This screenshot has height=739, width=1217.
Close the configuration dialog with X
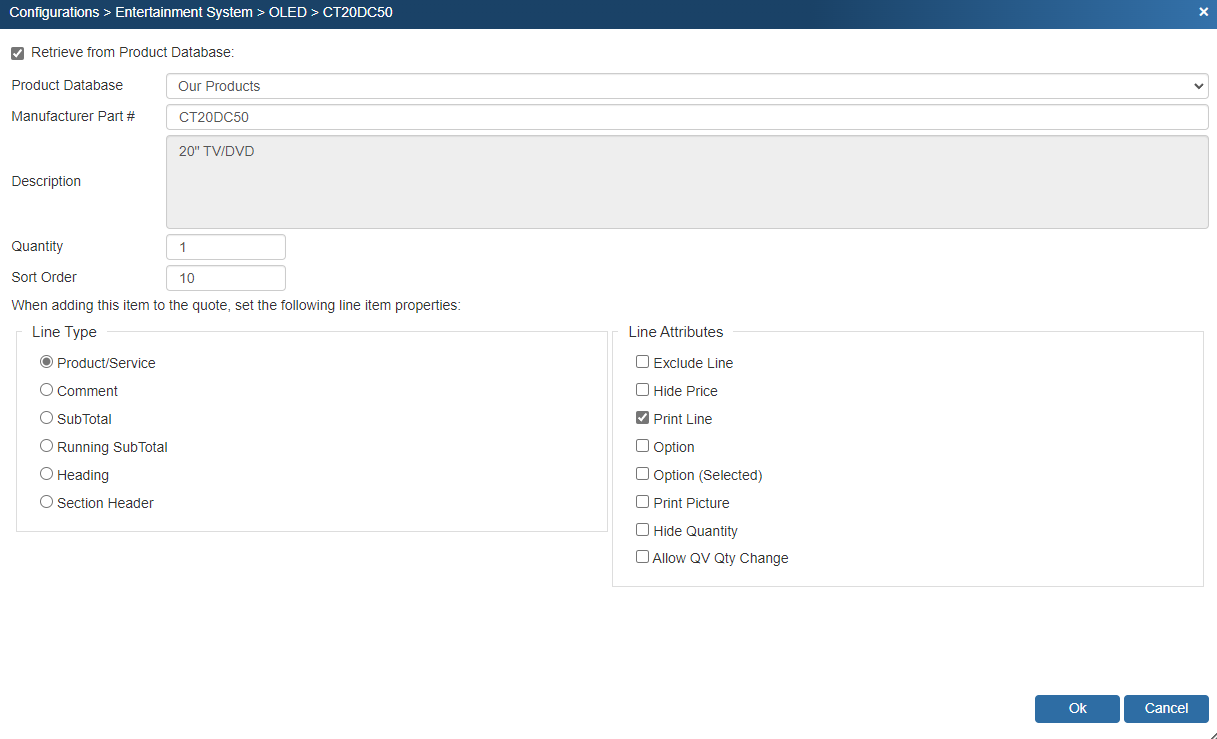[1203, 12]
